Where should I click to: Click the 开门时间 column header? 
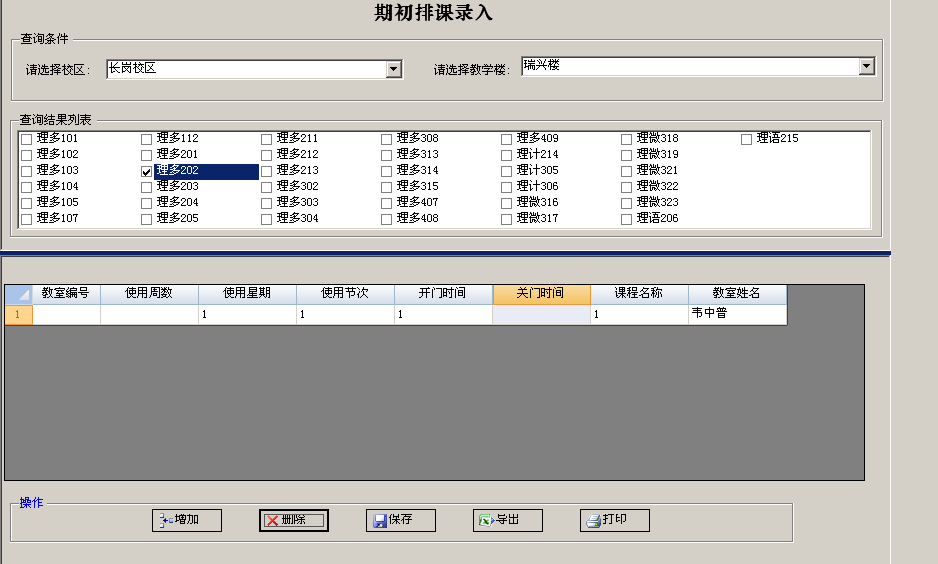tap(443, 294)
